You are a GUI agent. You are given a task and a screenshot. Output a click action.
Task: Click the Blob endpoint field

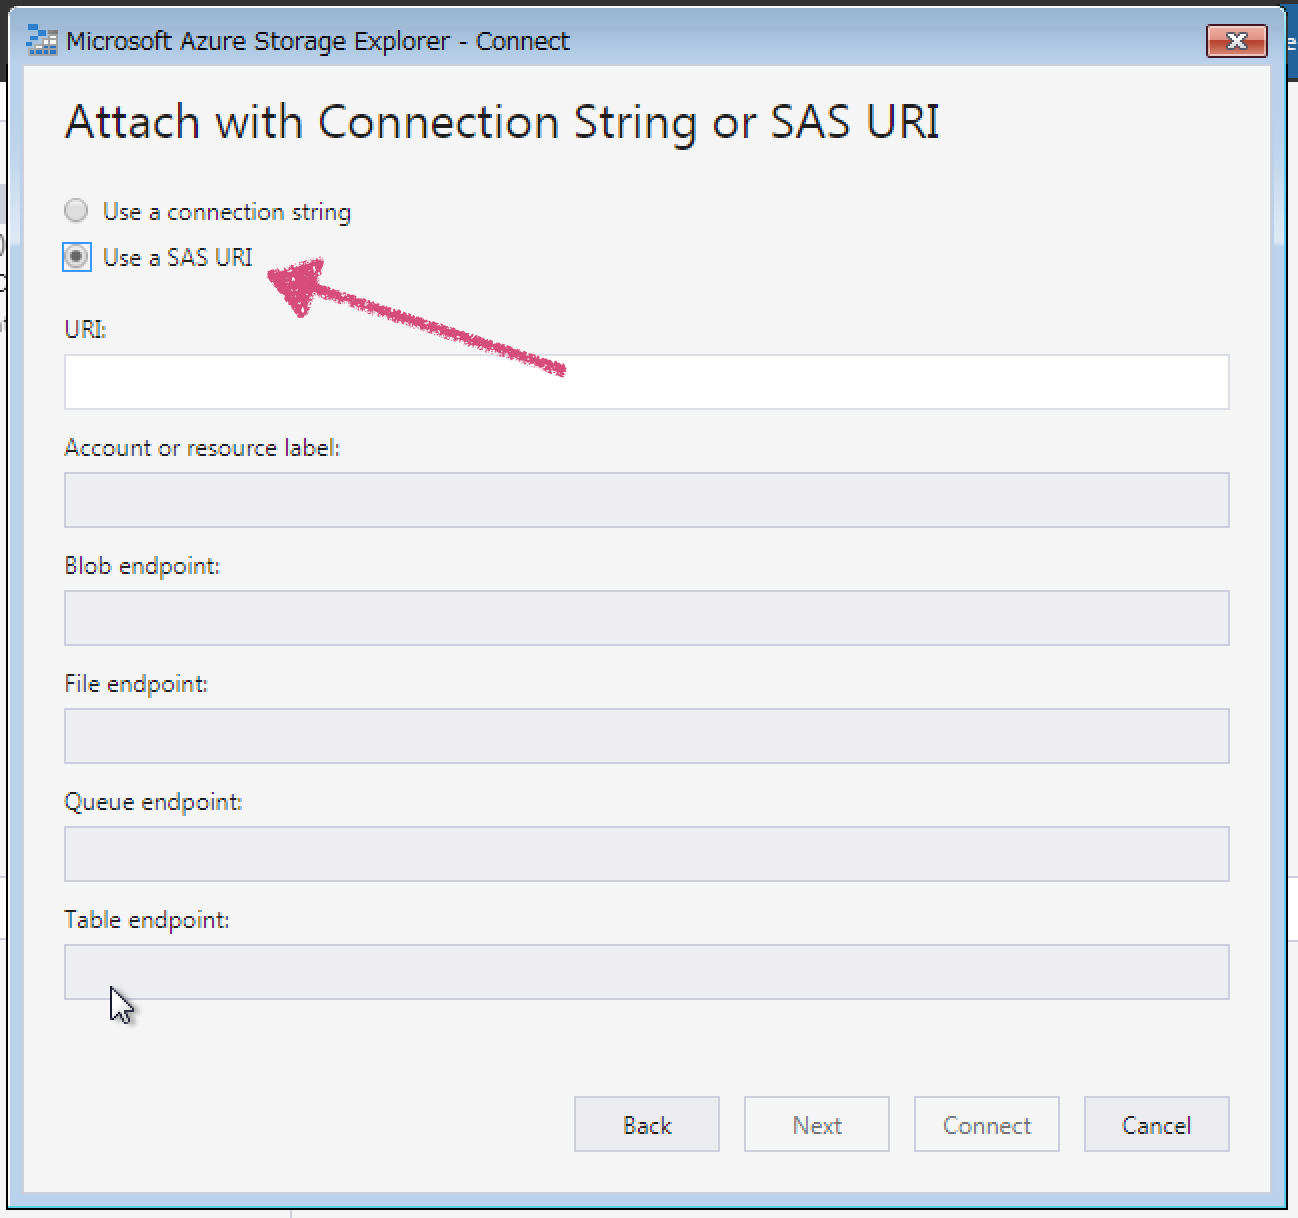pyautogui.click(x=647, y=618)
